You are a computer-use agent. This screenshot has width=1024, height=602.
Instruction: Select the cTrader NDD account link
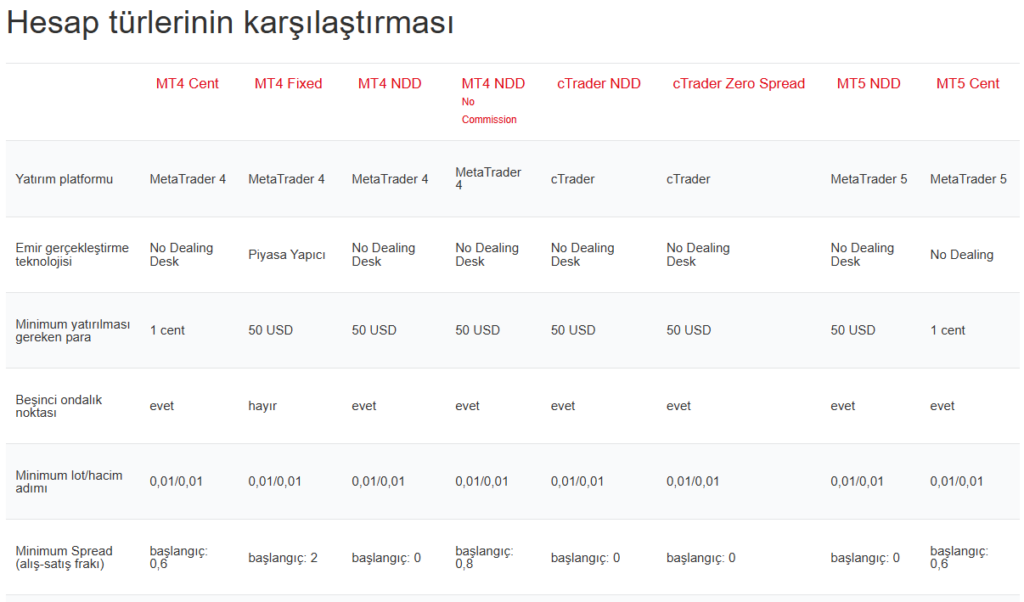[598, 83]
